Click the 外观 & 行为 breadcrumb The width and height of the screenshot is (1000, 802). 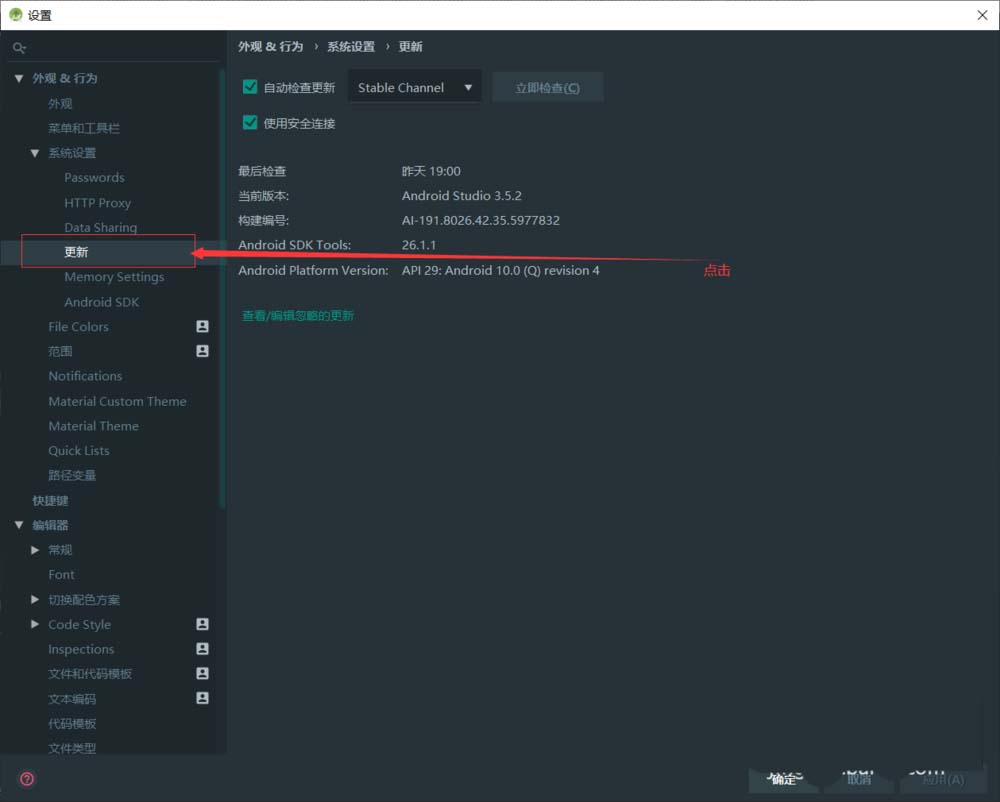coord(270,47)
